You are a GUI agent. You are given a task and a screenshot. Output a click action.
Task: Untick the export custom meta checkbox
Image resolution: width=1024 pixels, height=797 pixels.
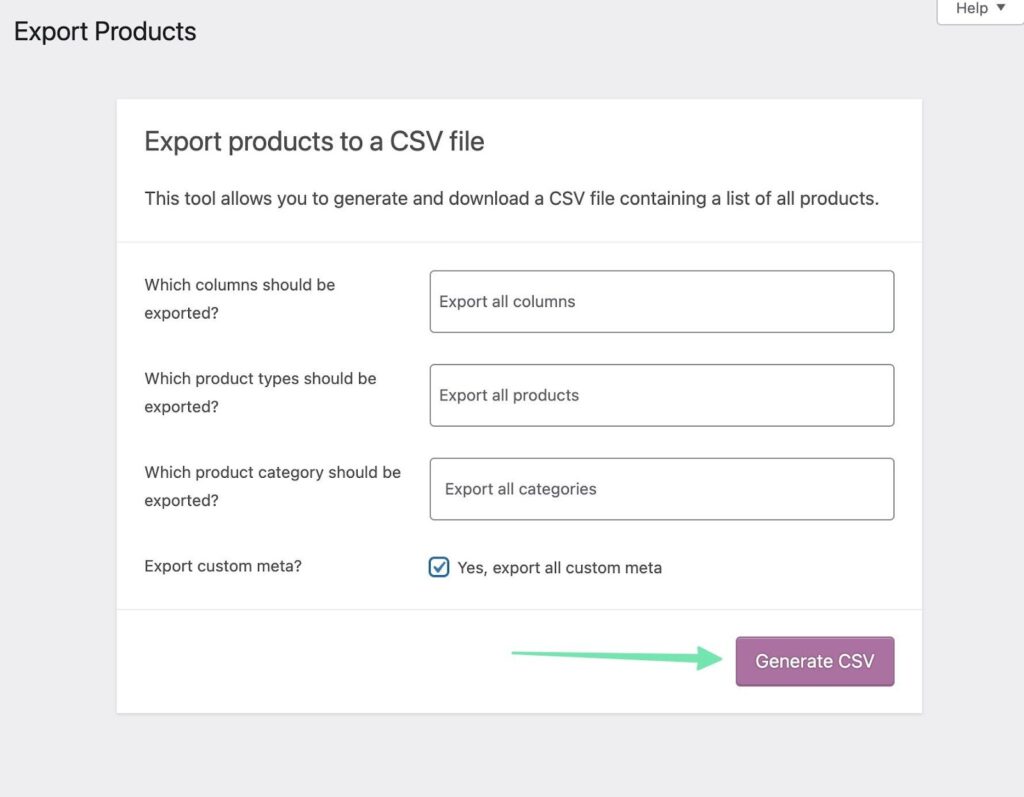pos(439,567)
